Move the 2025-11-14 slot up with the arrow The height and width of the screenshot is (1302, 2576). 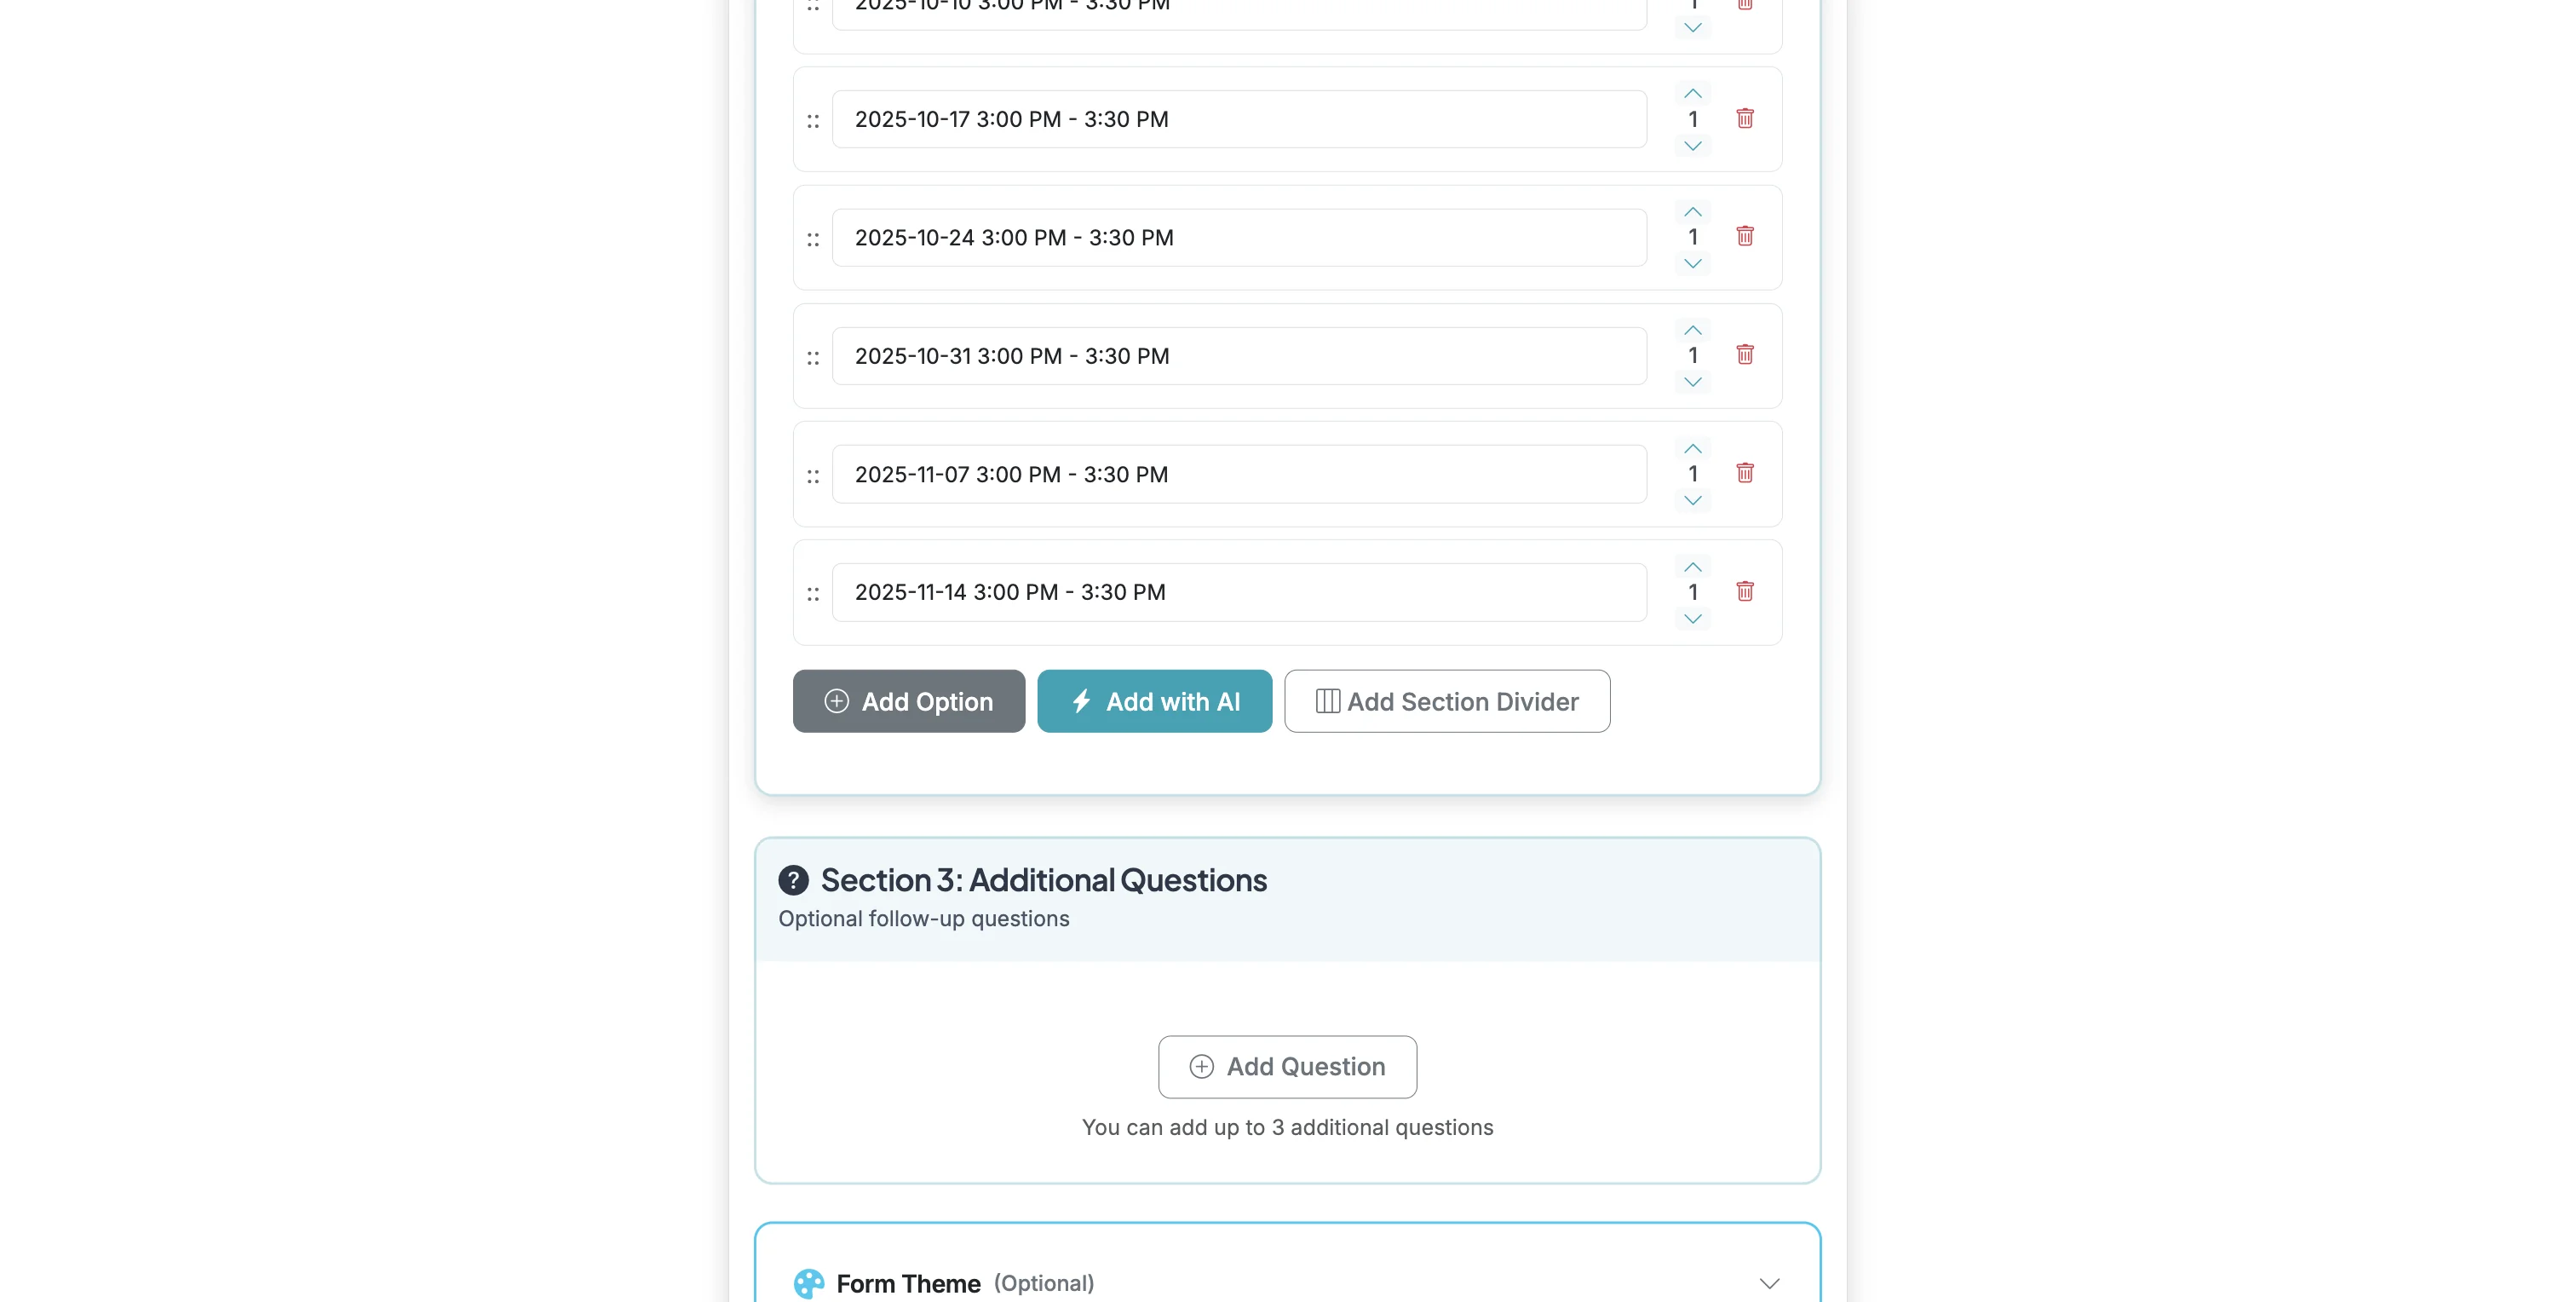pos(1692,566)
